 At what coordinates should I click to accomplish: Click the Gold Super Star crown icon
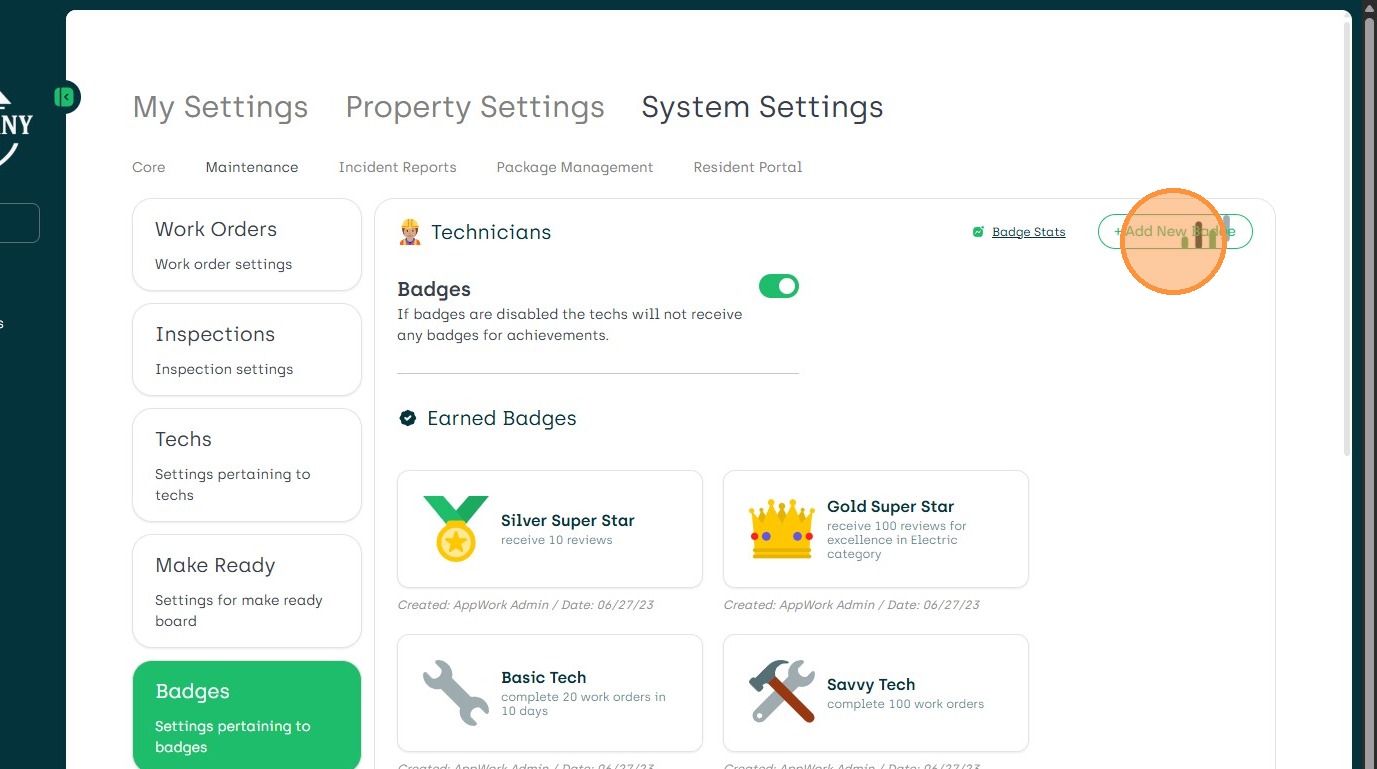(x=781, y=529)
